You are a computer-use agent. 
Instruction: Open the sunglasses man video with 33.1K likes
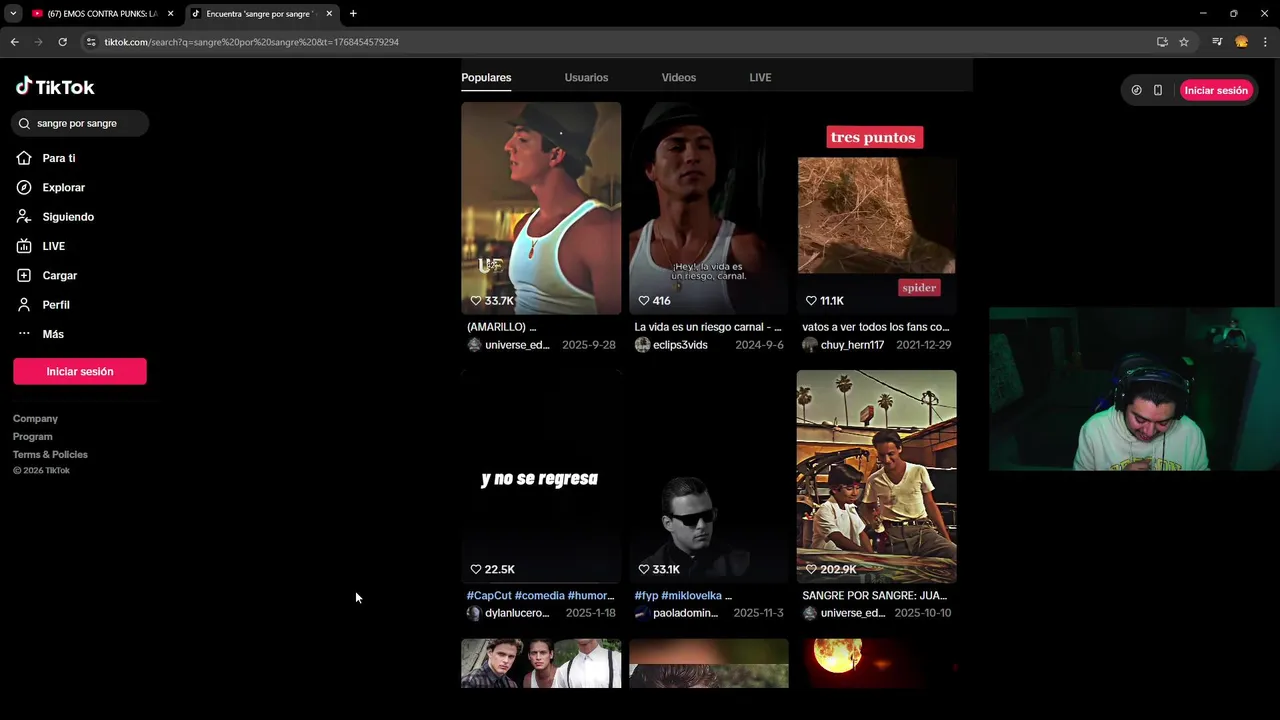(x=709, y=476)
